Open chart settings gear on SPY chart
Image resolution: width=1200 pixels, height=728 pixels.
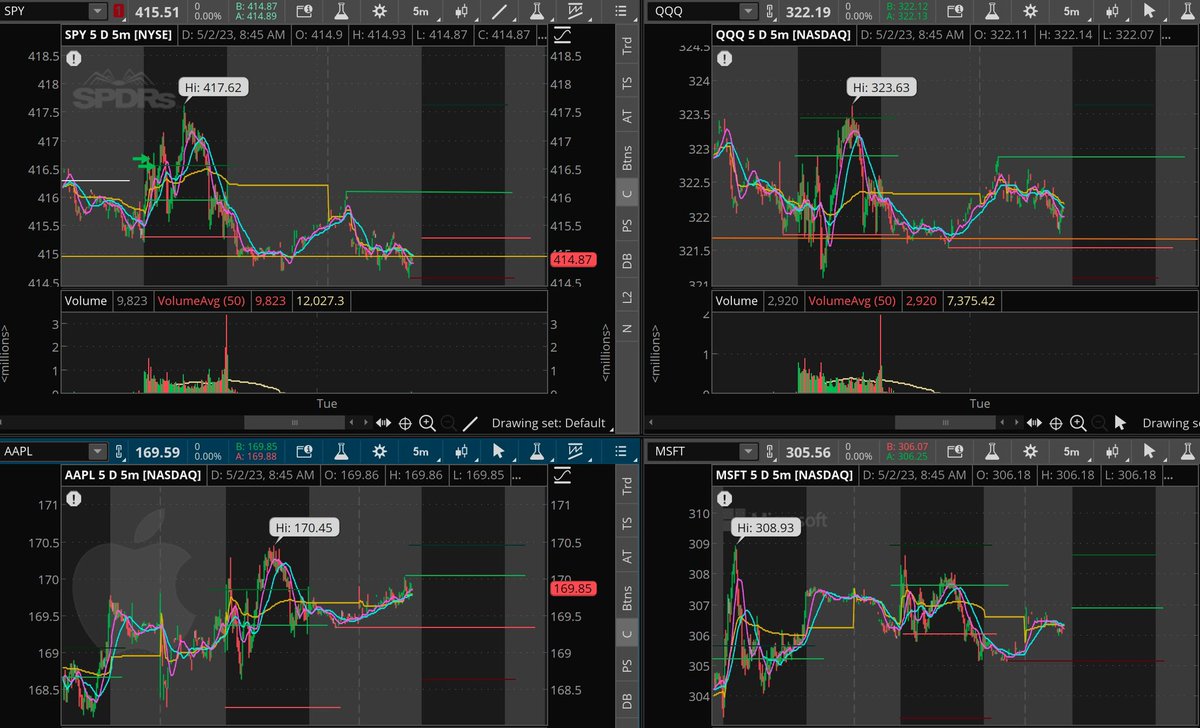380,11
